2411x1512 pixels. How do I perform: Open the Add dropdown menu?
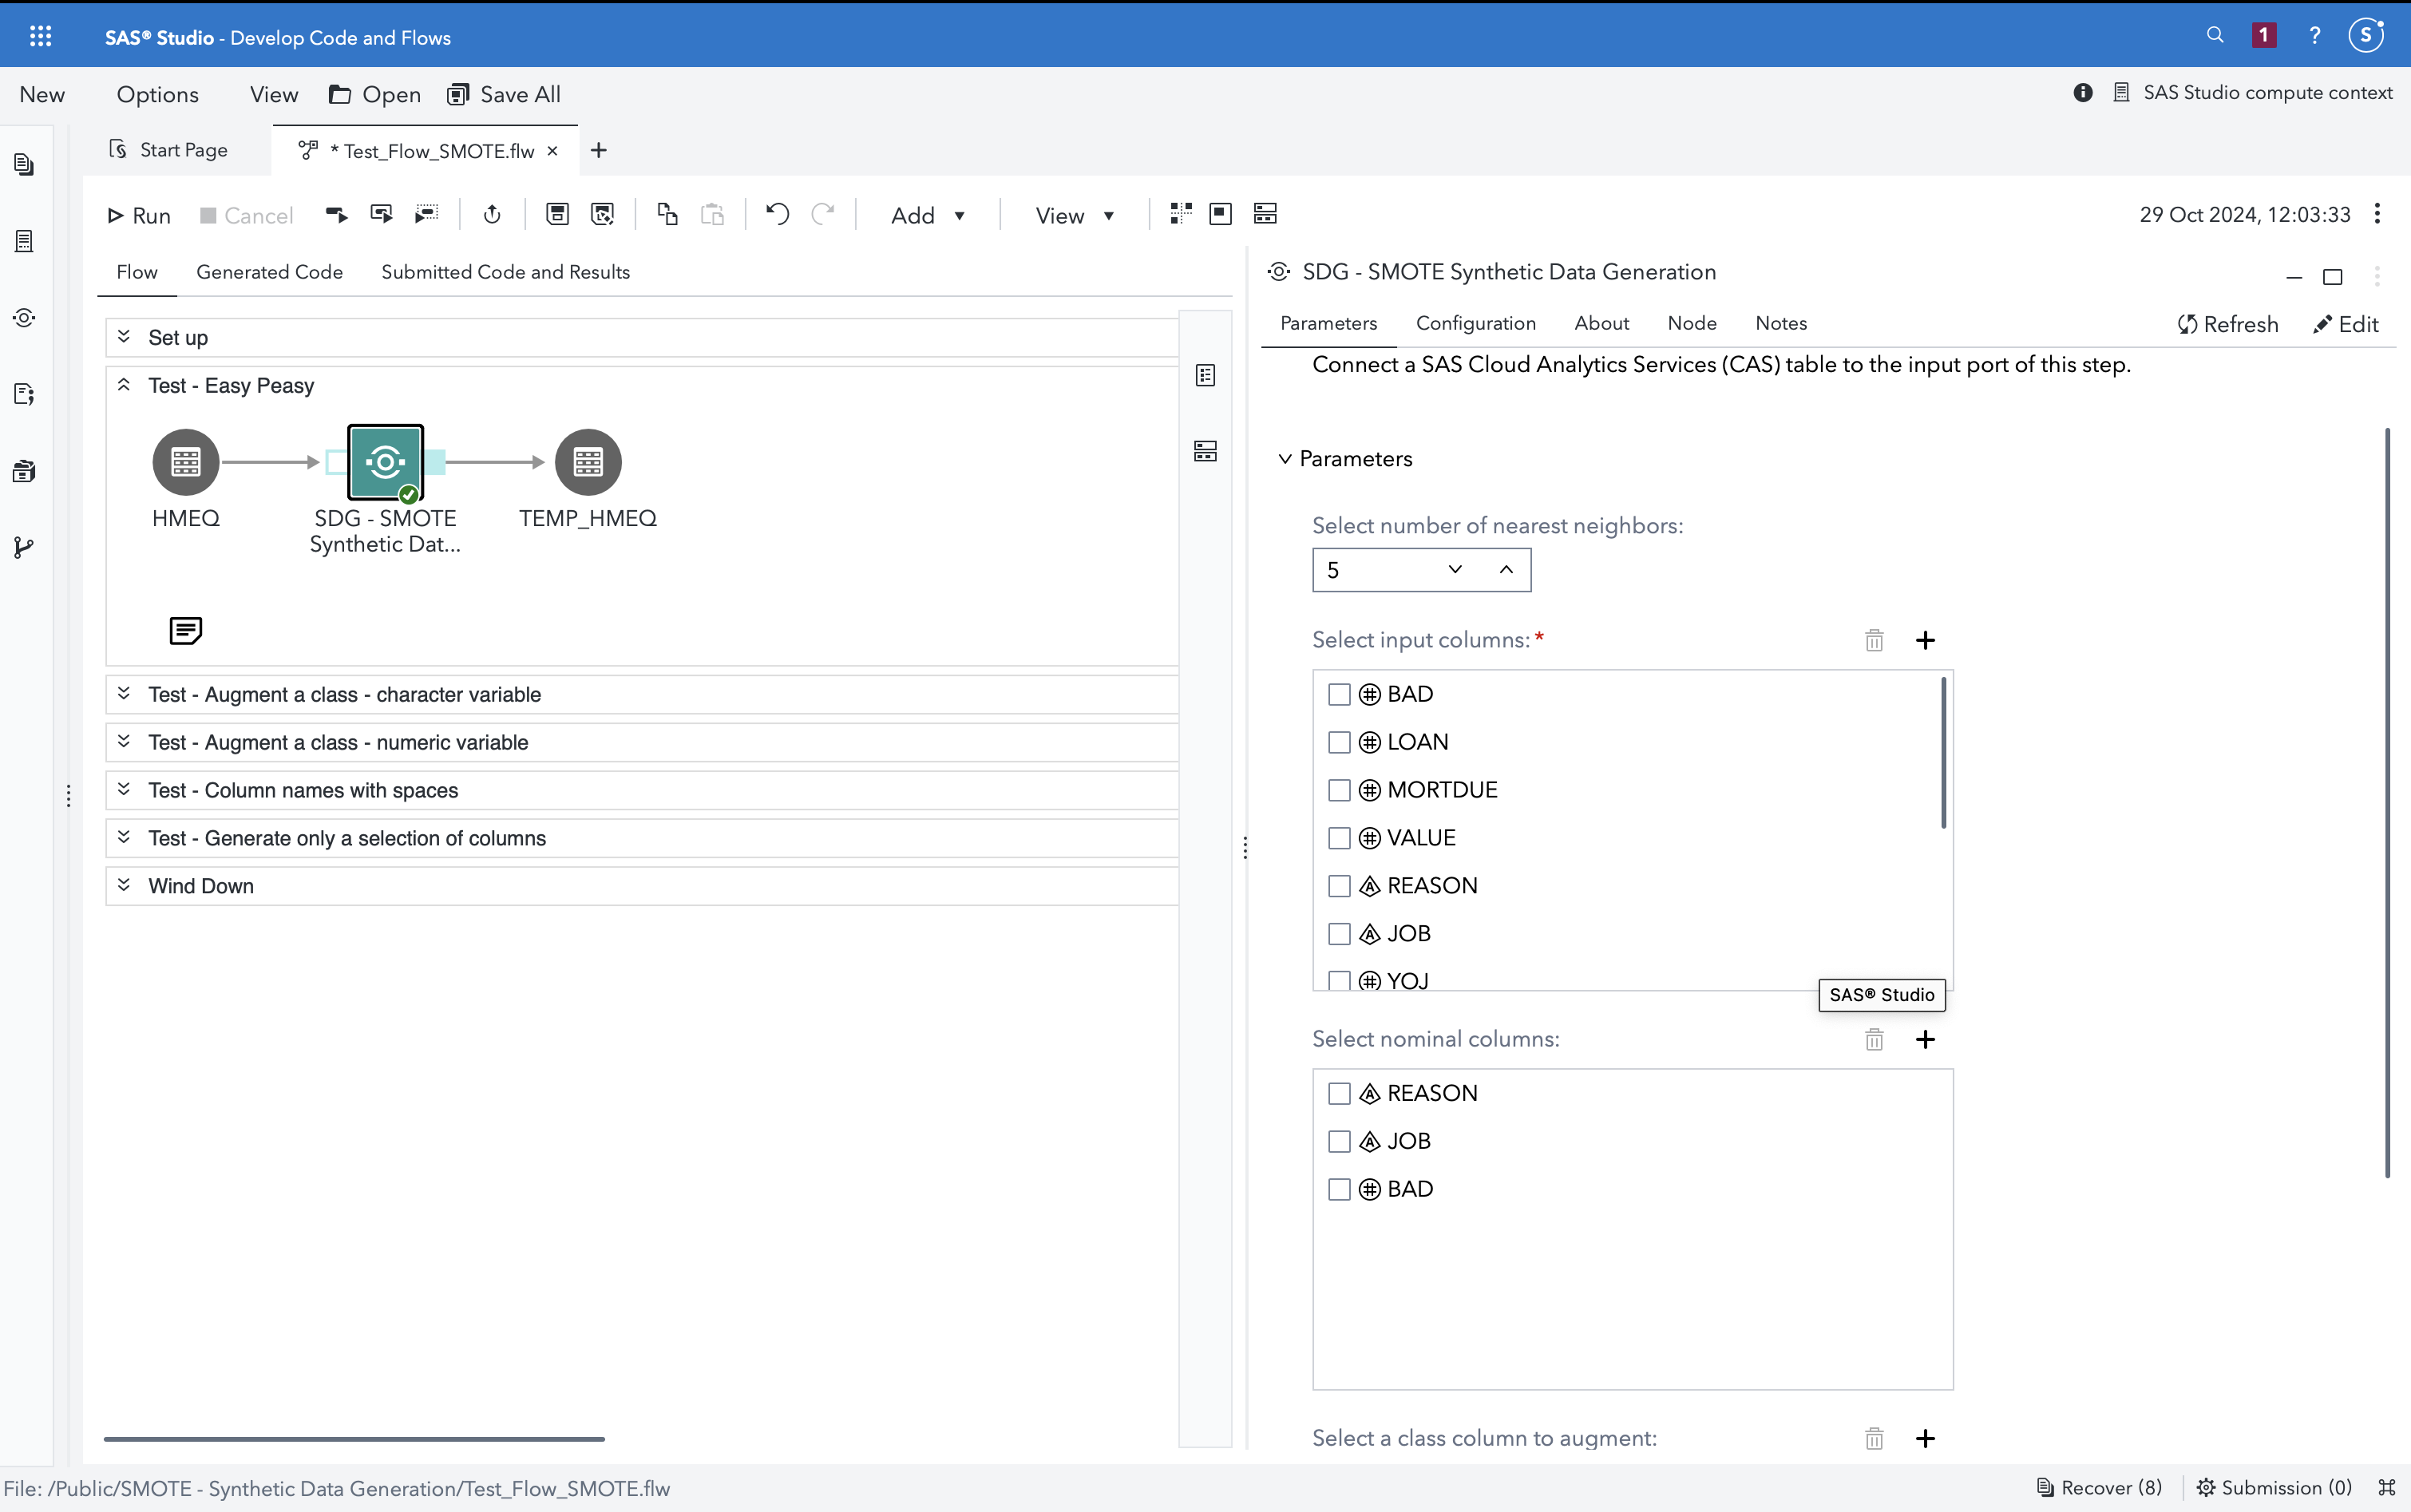927,216
